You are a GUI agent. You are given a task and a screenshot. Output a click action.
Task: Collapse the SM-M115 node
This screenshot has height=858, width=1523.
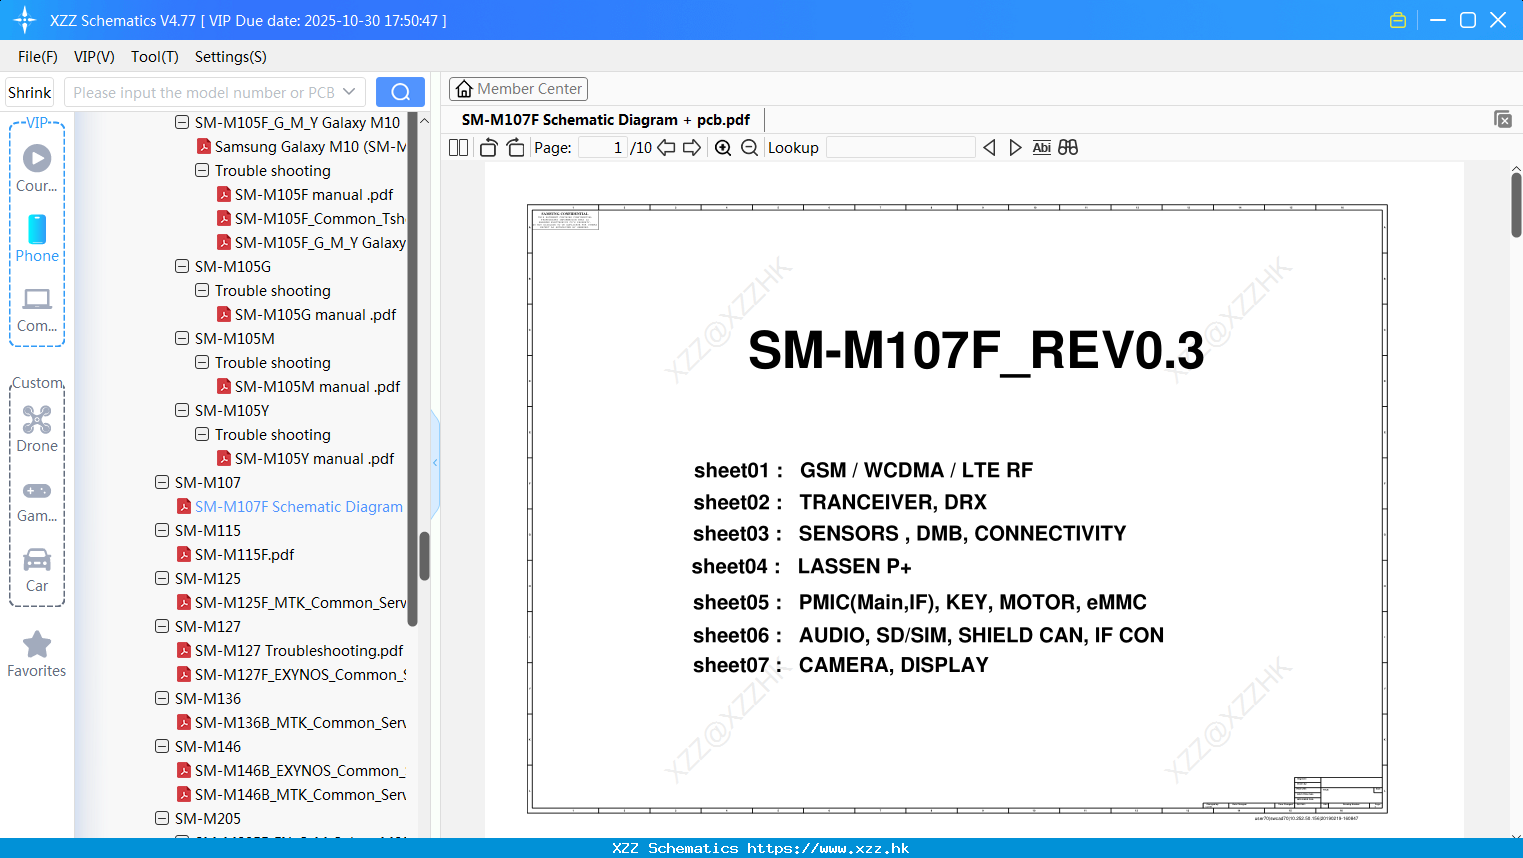(162, 530)
